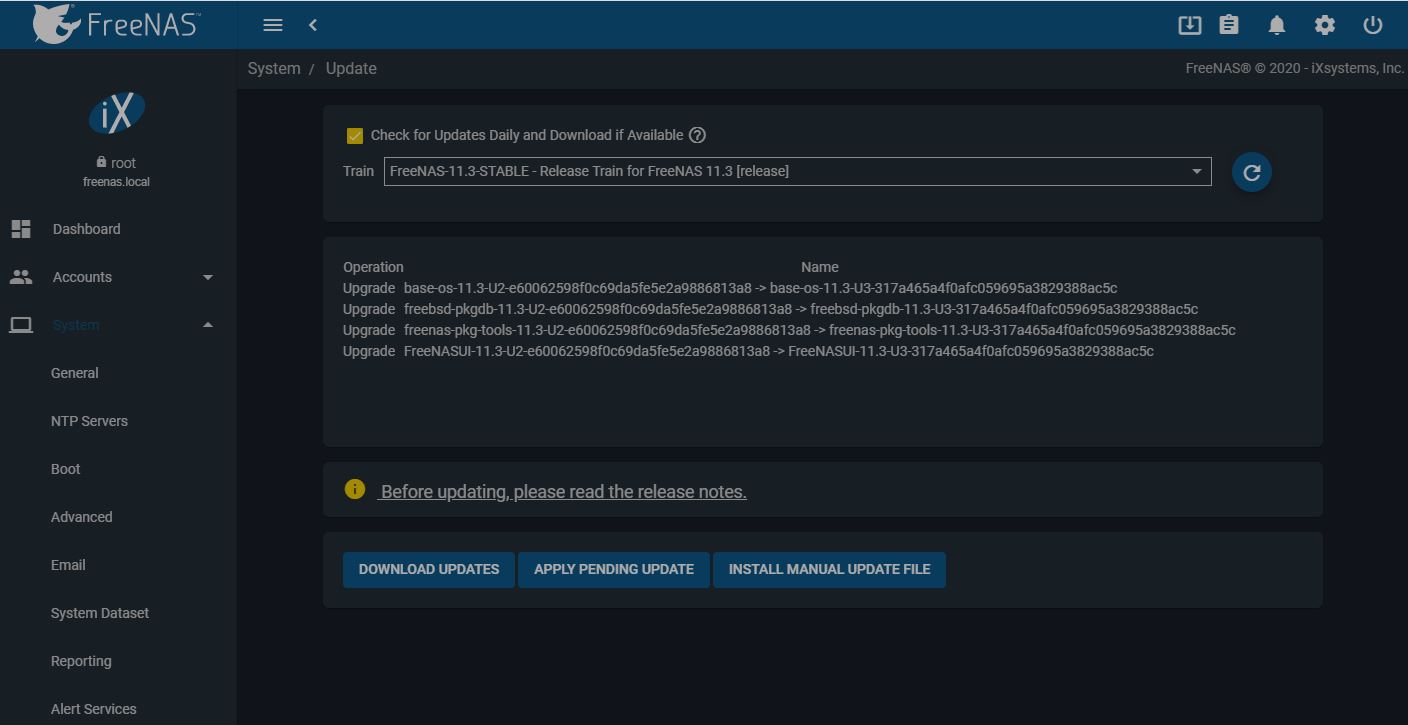Open the NTP Servers page
The width and height of the screenshot is (1408, 725).
pyautogui.click(x=89, y=421)
